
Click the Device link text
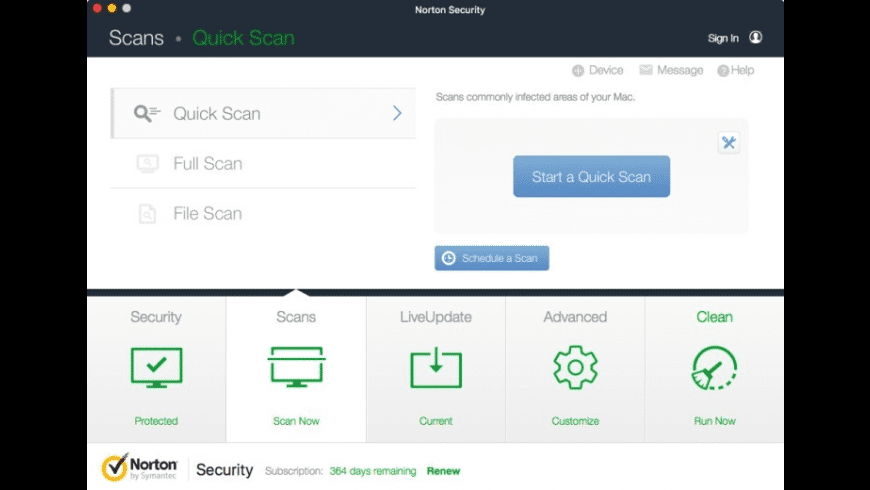coord(606,70)
